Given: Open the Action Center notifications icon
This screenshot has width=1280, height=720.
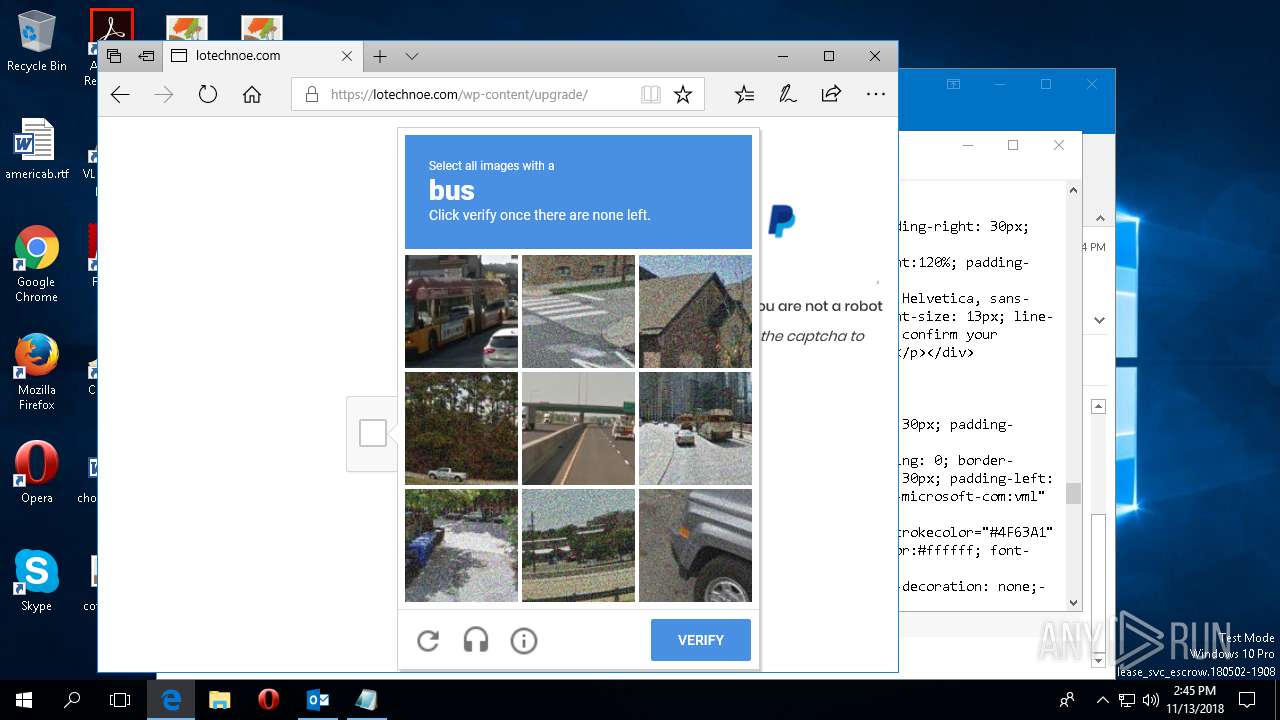Looking at the screenshot, I should click(x=1247, y=700).
